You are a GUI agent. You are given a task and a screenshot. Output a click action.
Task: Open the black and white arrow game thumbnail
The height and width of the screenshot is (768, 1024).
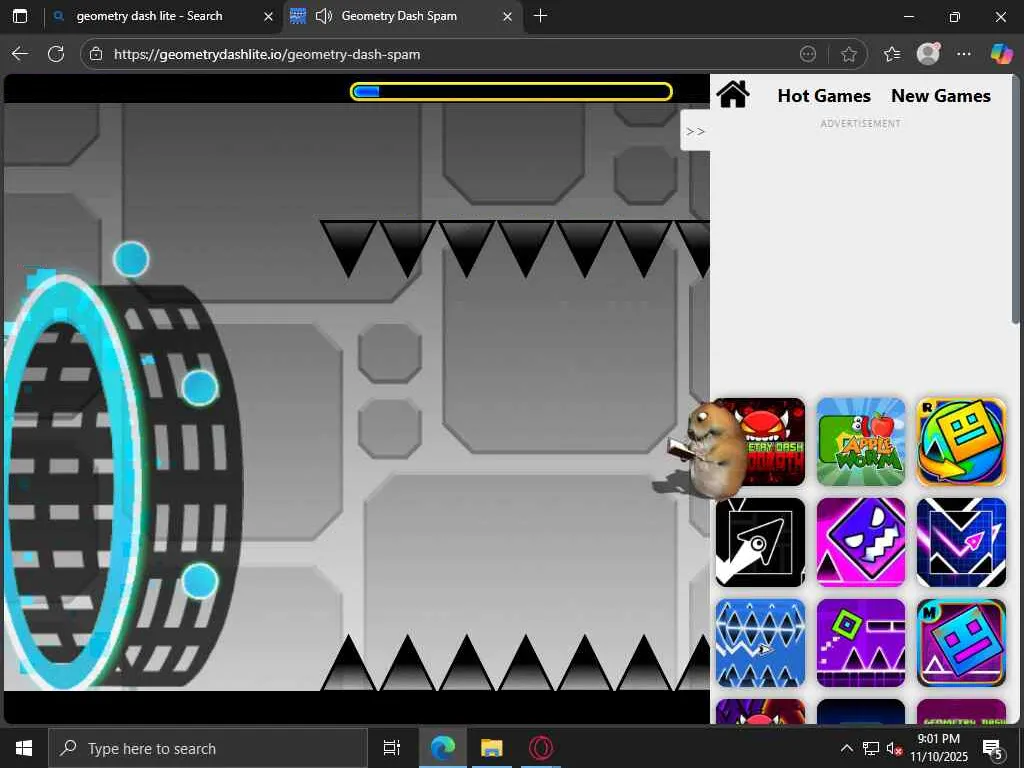click(761, 542)
